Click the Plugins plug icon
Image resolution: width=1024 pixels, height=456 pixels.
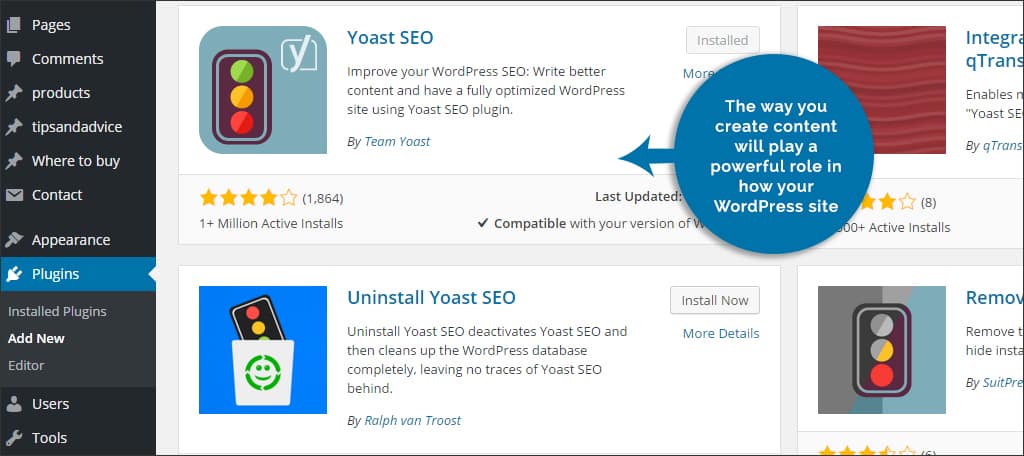pyautogui.click(x=14, y=274)
